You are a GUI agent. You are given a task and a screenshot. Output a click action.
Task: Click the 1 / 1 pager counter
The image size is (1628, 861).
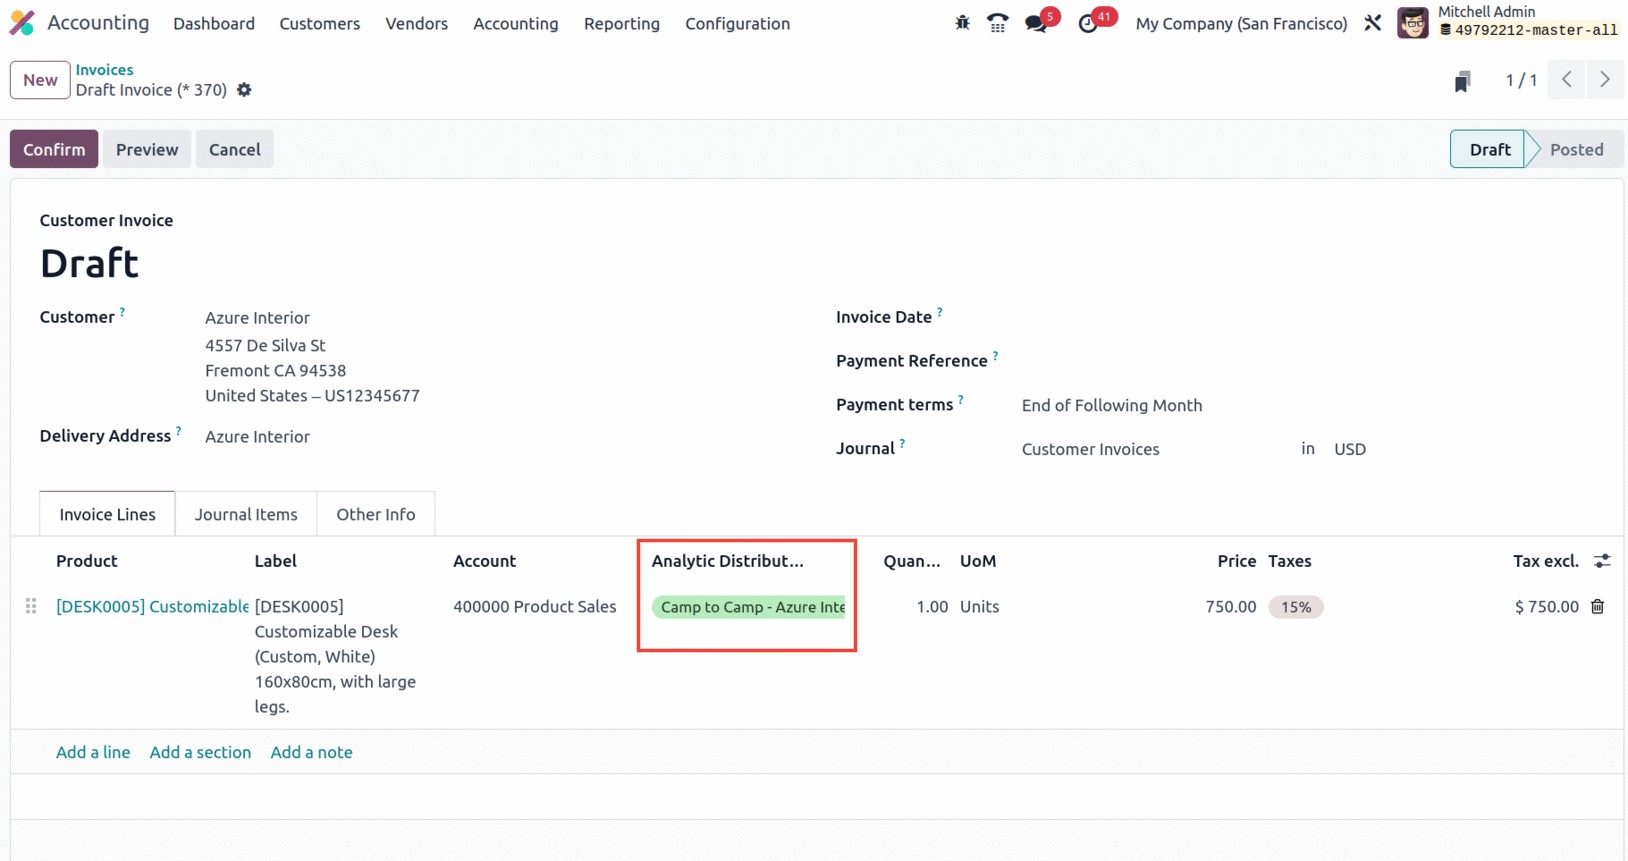pos(1521,80)
